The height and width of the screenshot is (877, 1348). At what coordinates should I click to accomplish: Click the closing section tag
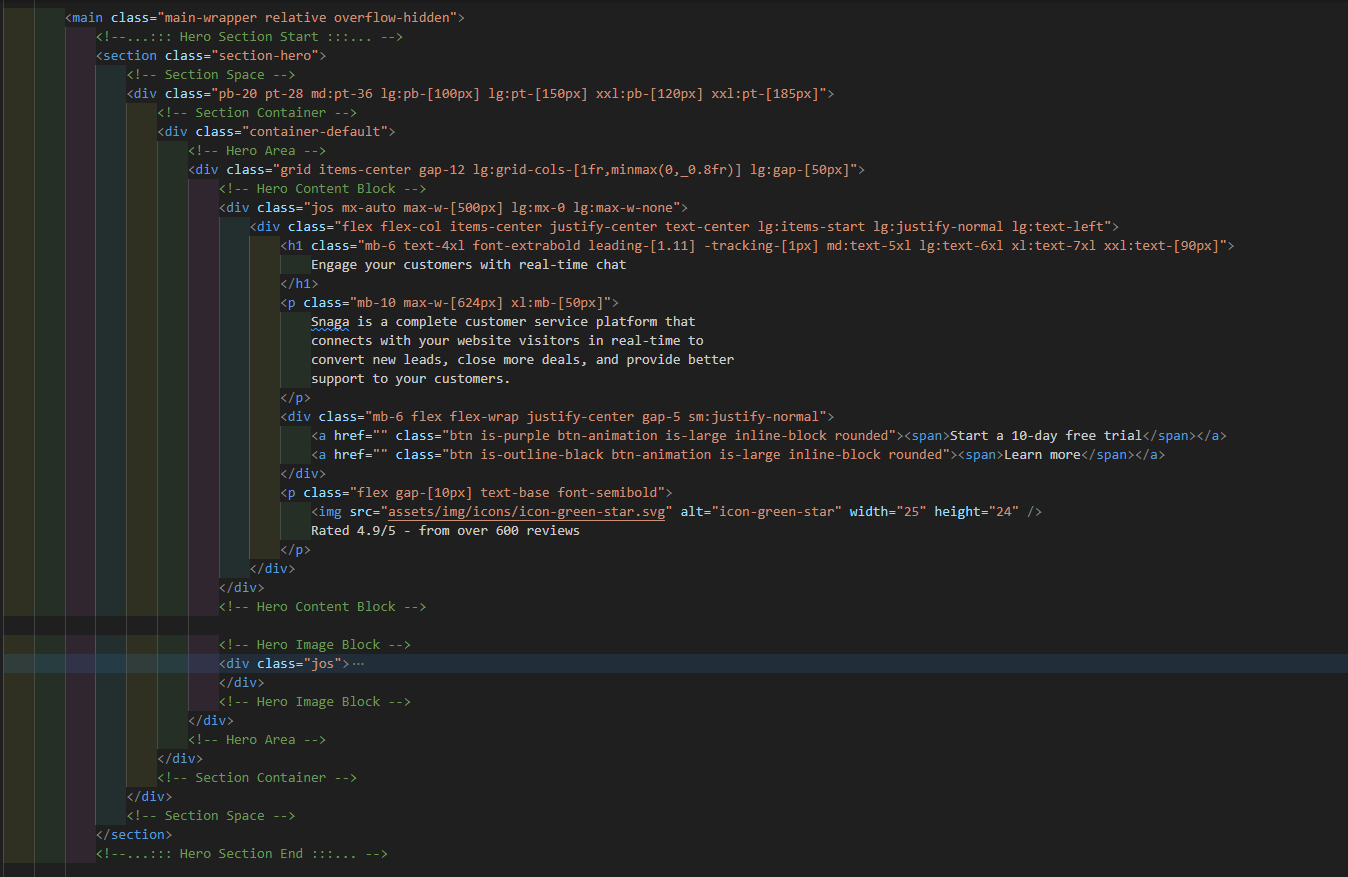[134, 834]
